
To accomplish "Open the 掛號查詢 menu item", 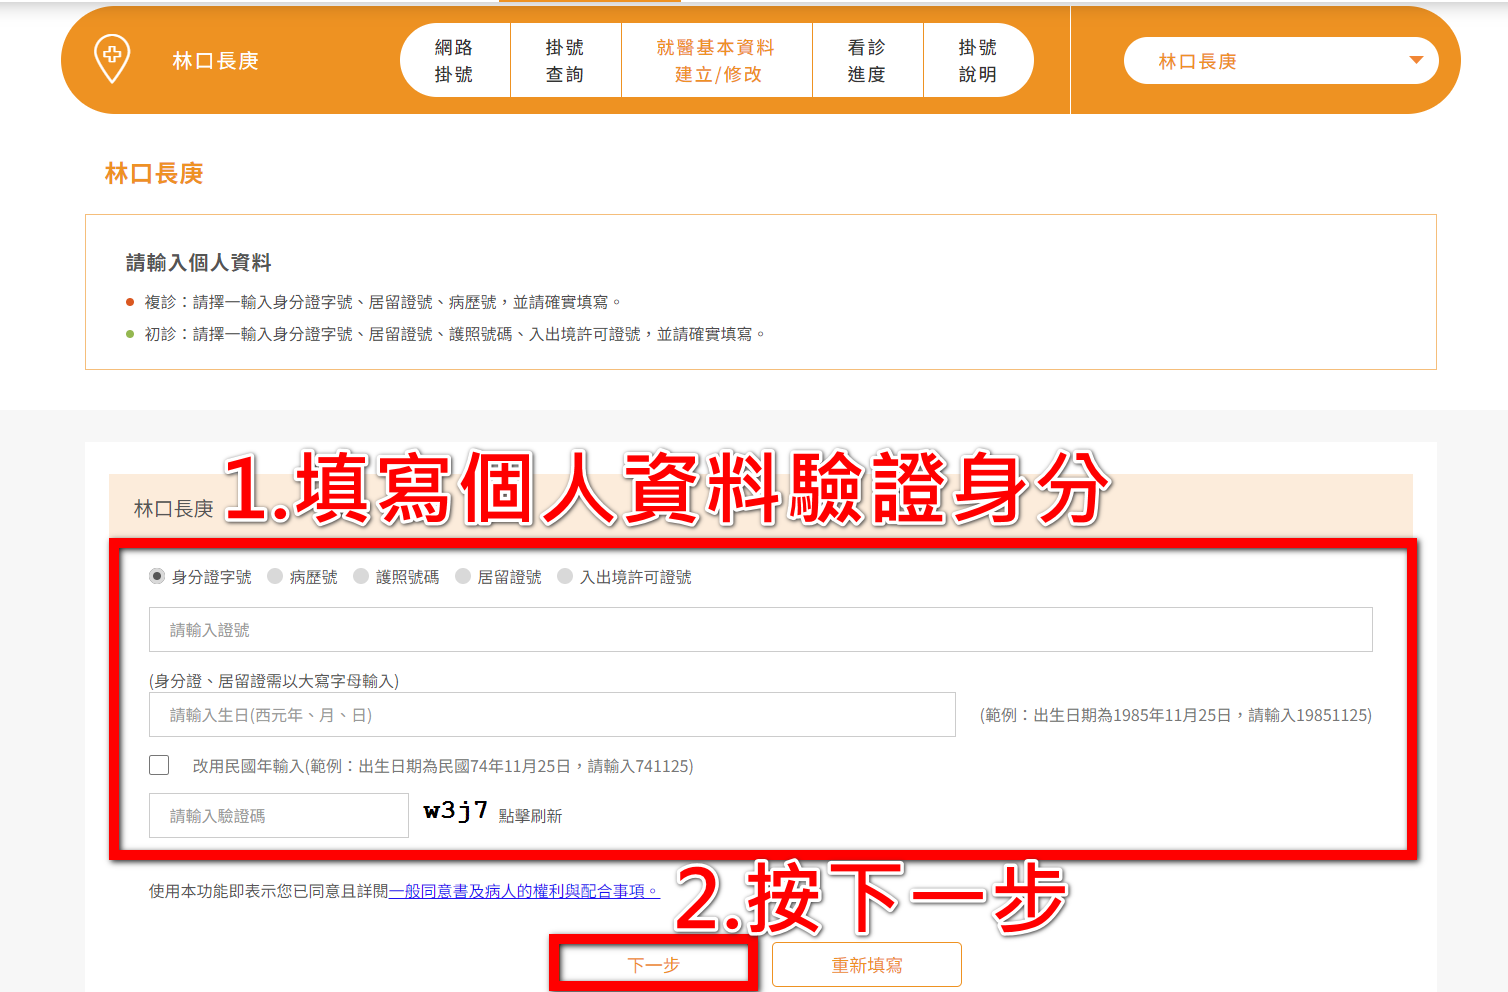I will tap(565, 61).
